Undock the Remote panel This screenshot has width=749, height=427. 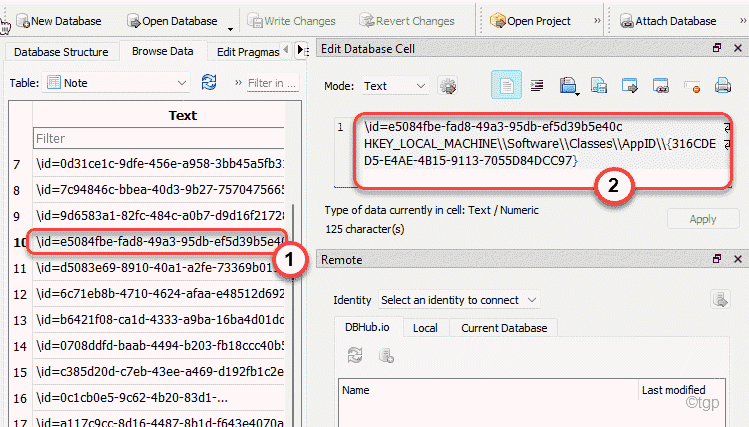pyautogui.click(x=717, y=259)
